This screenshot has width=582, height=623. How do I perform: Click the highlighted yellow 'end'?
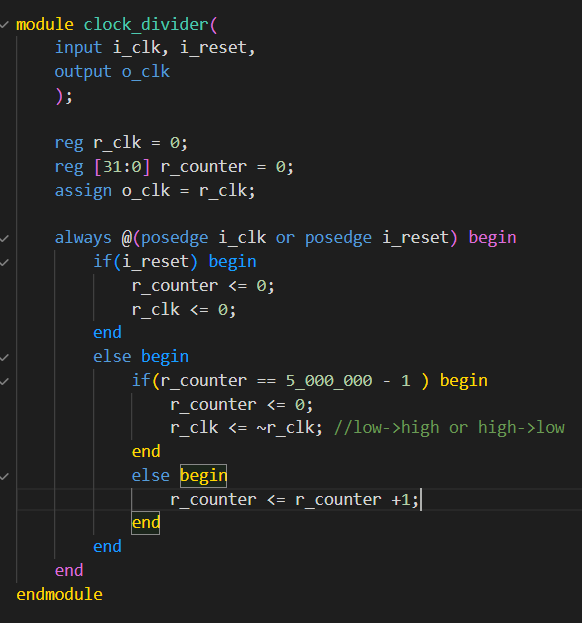point(146,523)
